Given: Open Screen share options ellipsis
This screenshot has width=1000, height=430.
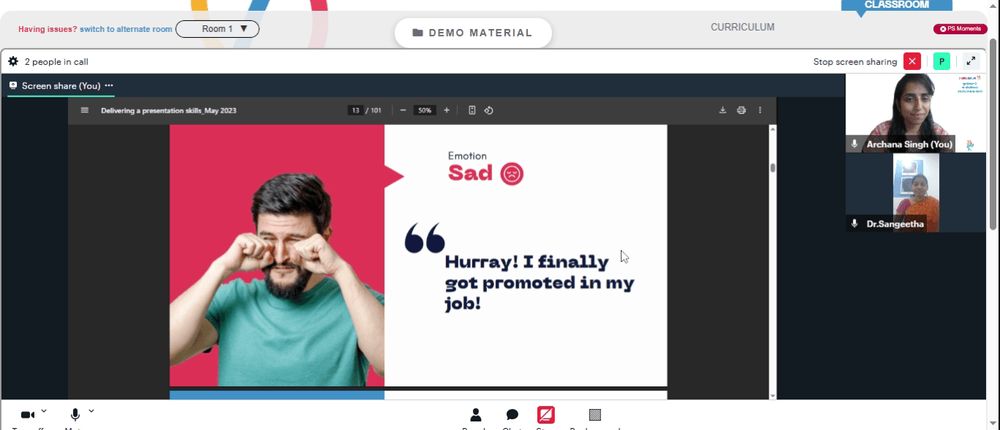Looking at the screenshot, I should (x=109, y=85).
